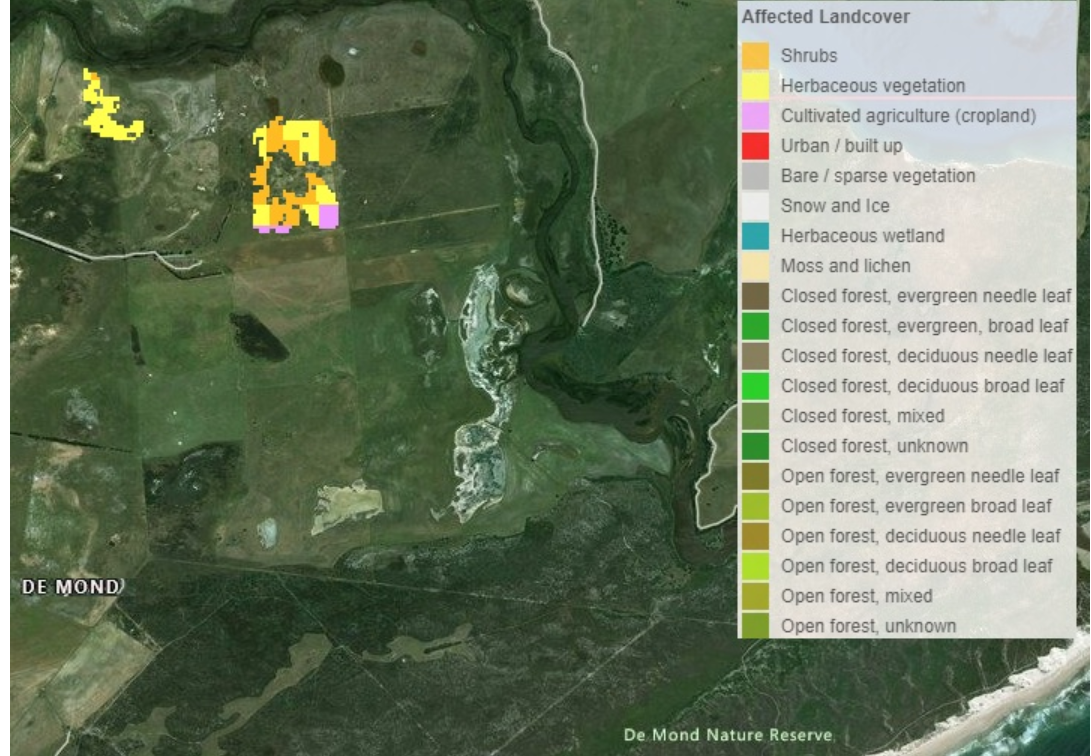Click 'Open forest, evergreen needle leaf' label
Image resolution: width=1091 pixels, height=756 pixels.
pos(920,476)
